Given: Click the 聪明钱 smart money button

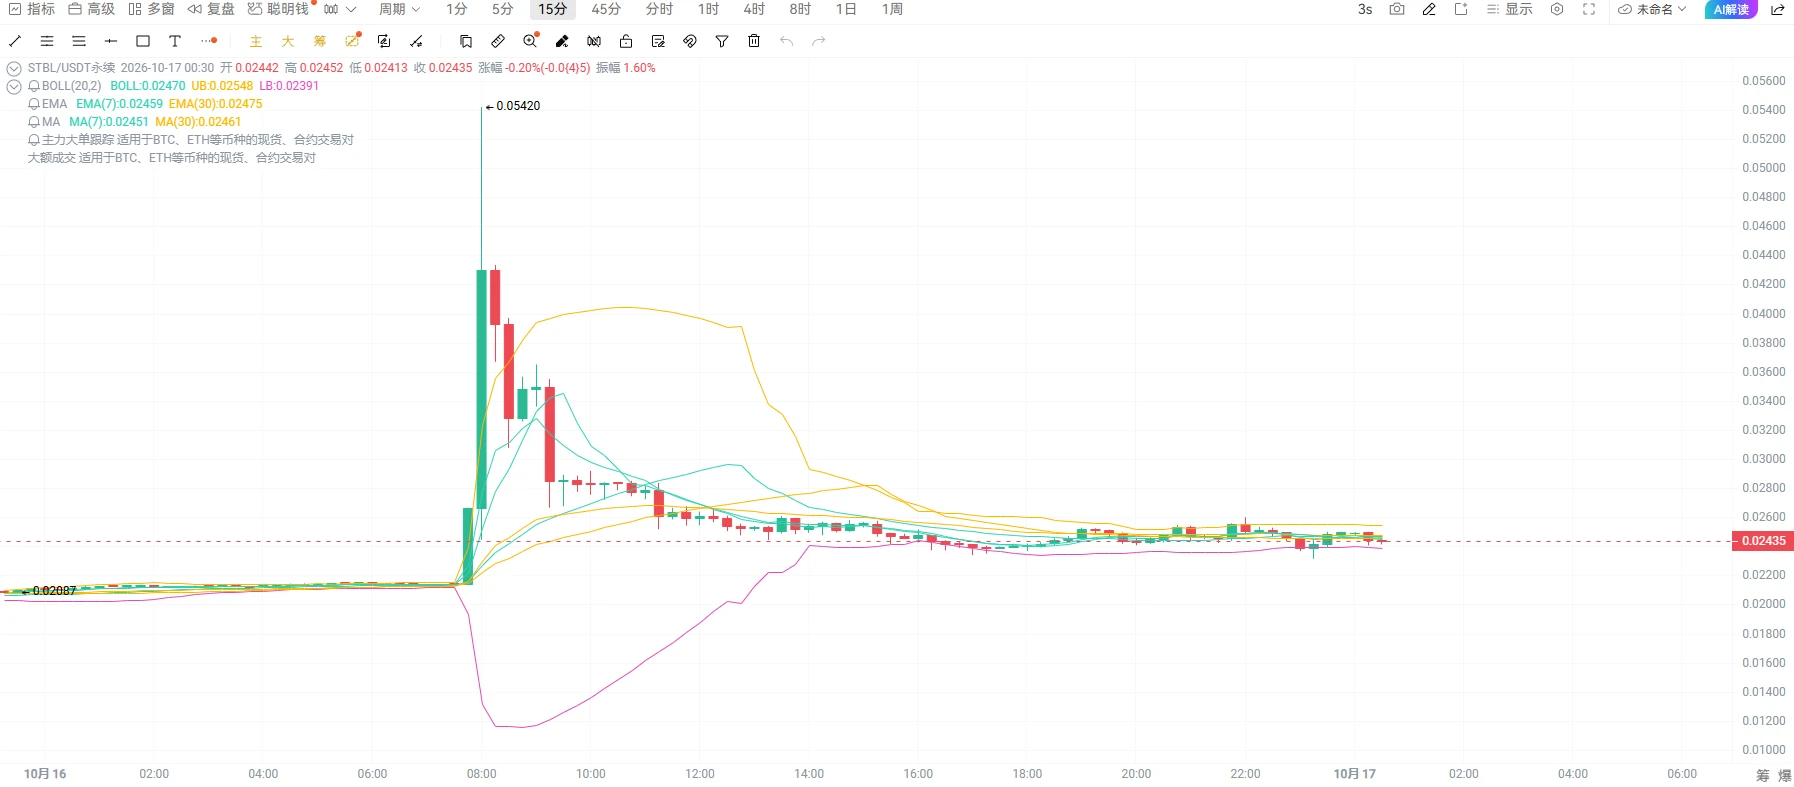Looking at the screenshot, I should coord(279,9).
